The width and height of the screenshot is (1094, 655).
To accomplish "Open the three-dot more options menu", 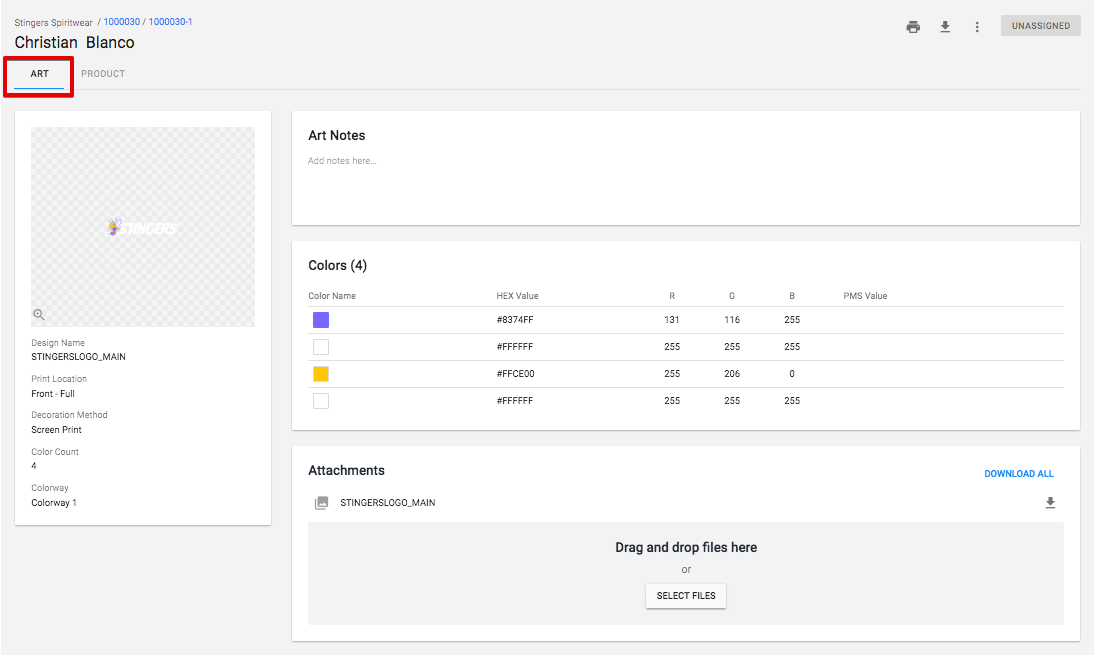I will click(x=977, y=27).
